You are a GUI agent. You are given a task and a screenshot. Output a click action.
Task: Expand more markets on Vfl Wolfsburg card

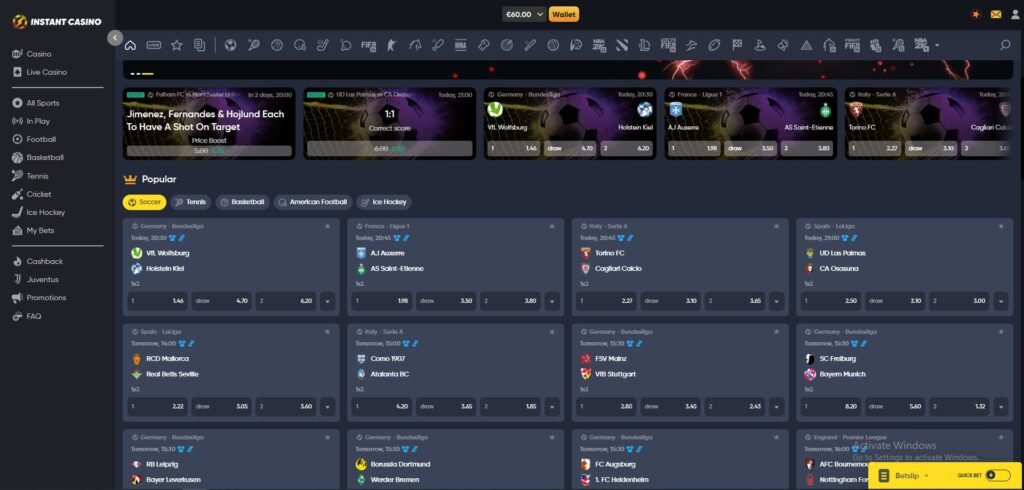click(327, 301)
